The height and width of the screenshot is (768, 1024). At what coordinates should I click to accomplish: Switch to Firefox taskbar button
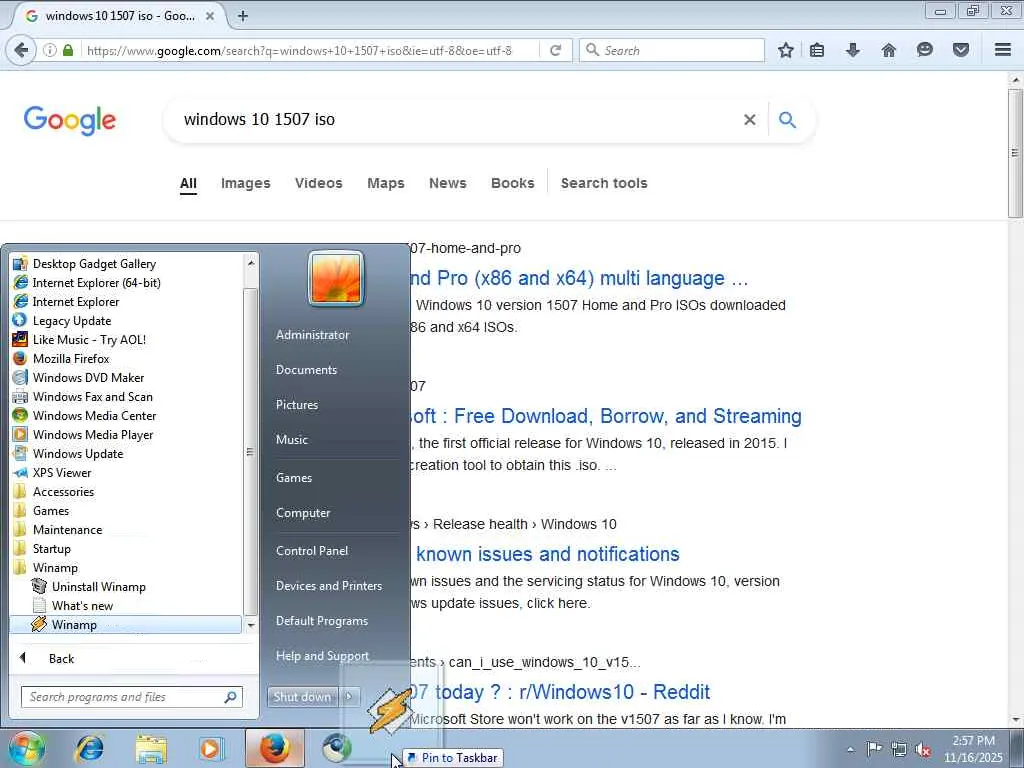(x=275, y=748)
